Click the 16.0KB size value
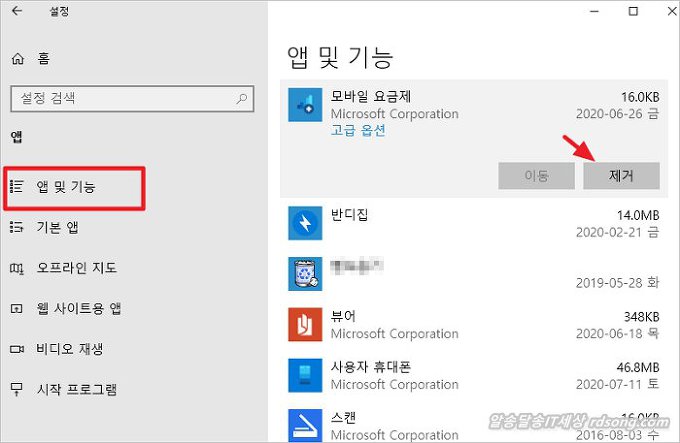Viewport: 680px width, 443px height. pos(640,97)
